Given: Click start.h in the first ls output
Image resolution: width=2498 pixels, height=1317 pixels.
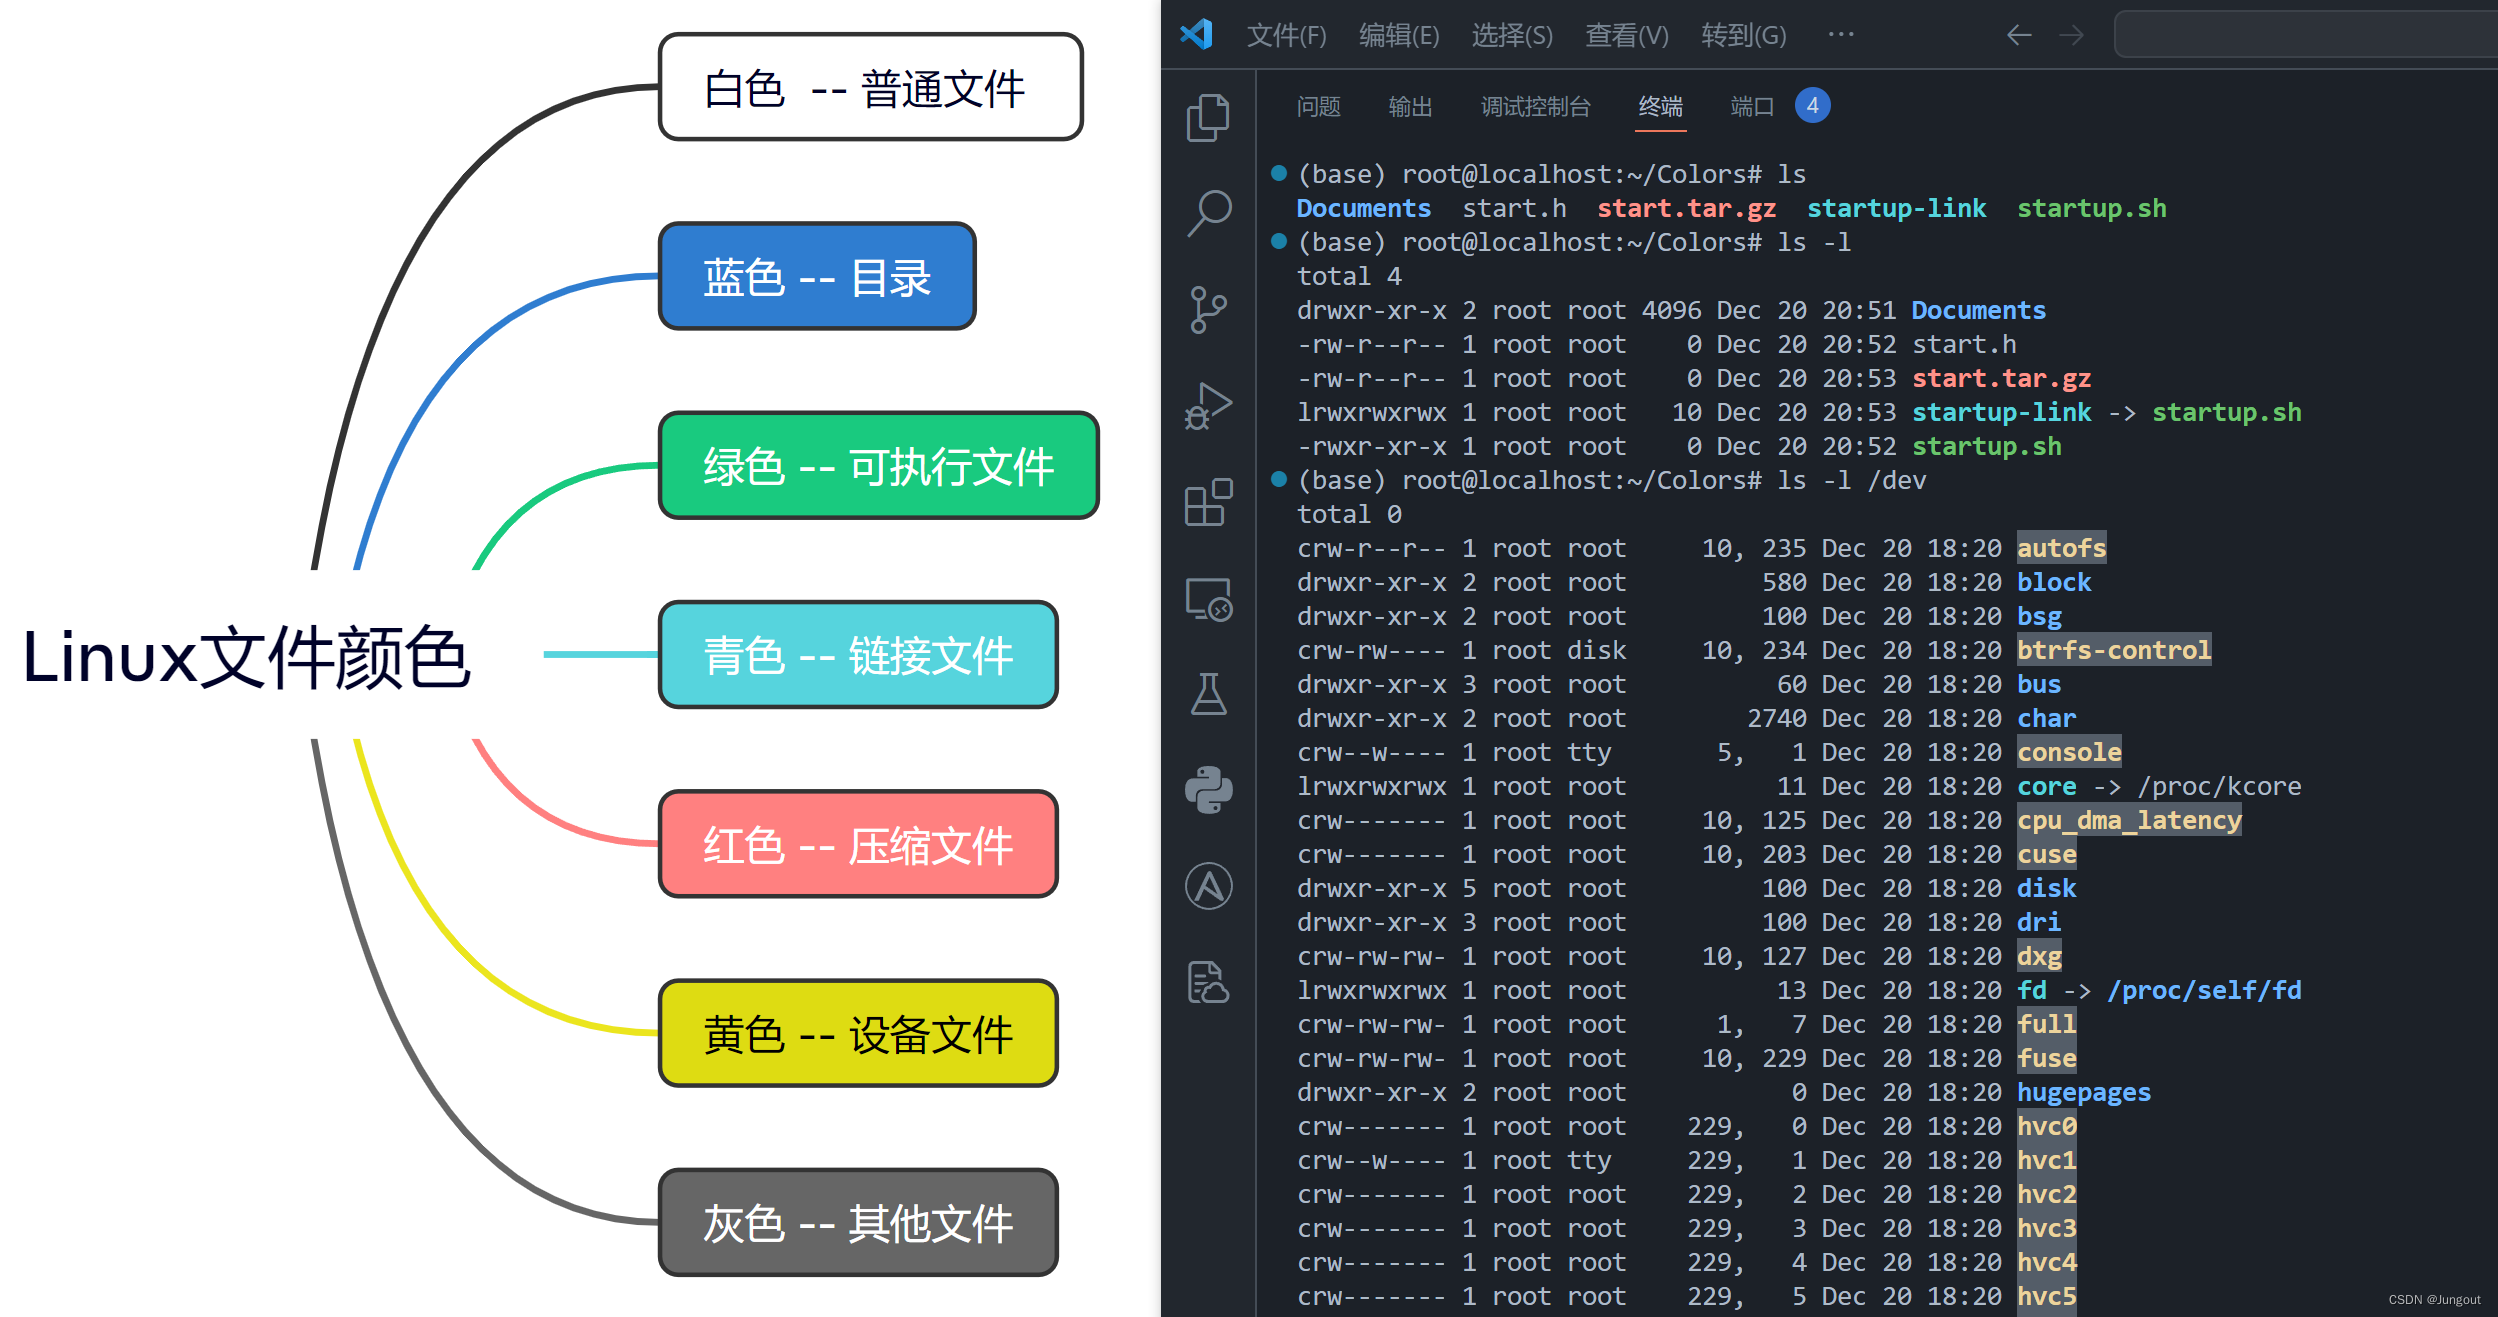Looking at the screenshot, I should pyautogui.click(x=1514, y=208).
